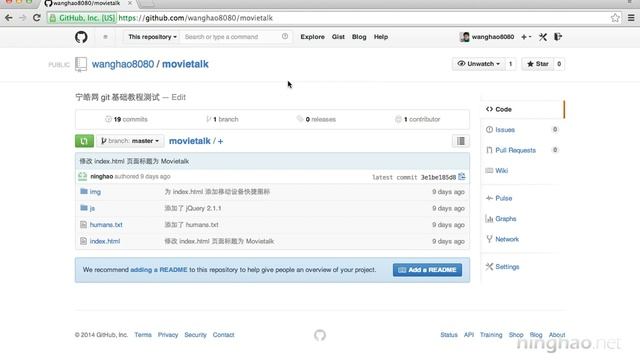This screenshot has height=360, width=640.
Task: Click Training link in footer
Action: [491, 335]
